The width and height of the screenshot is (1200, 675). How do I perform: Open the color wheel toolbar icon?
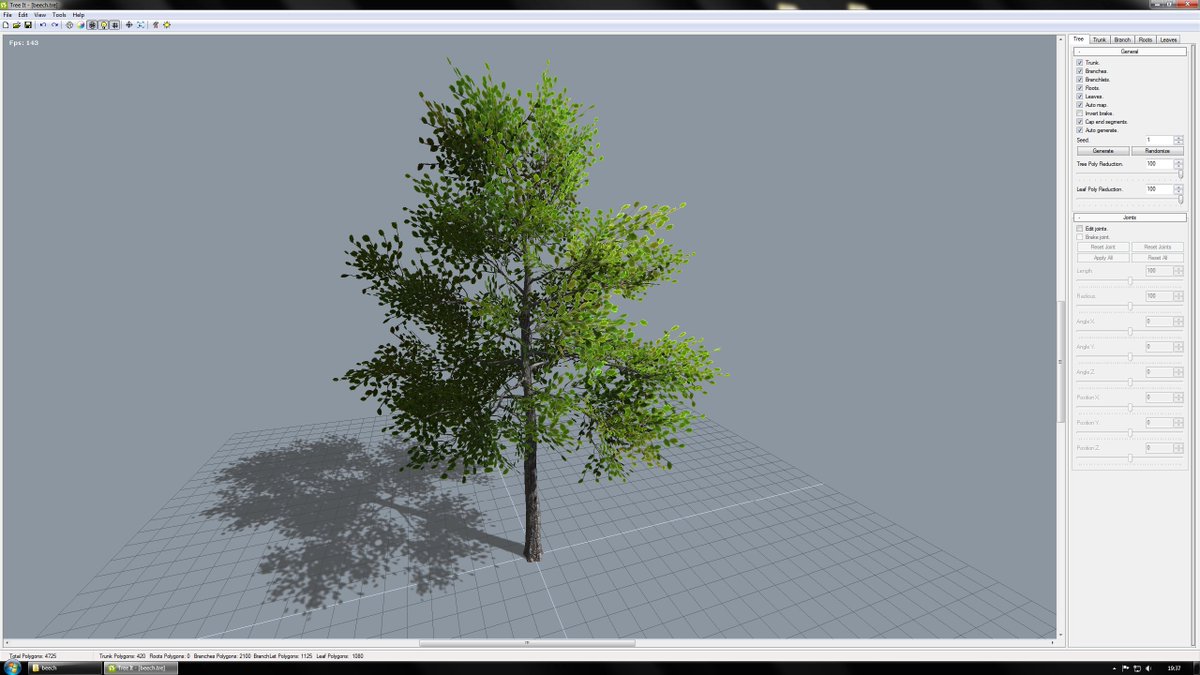(x=80, y=25)
